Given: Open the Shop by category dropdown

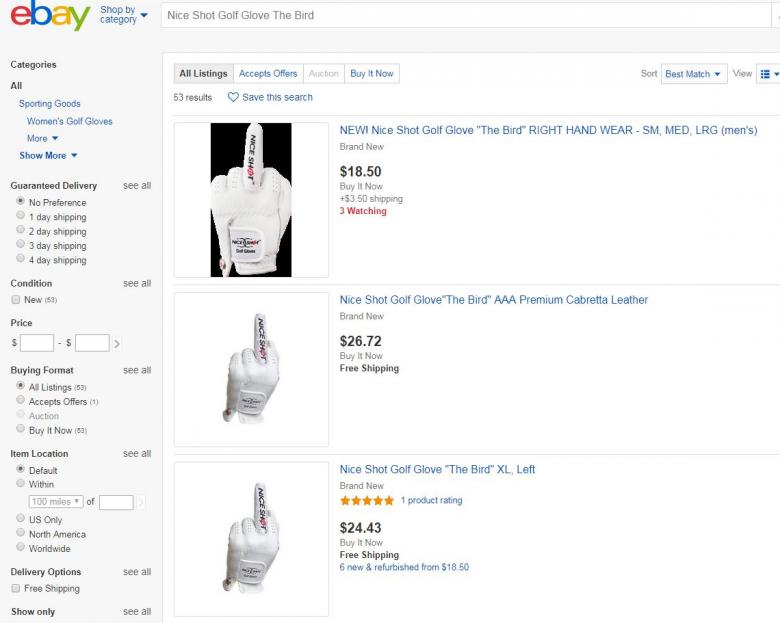Looking at the screenshot, I should tap(124, 15).
